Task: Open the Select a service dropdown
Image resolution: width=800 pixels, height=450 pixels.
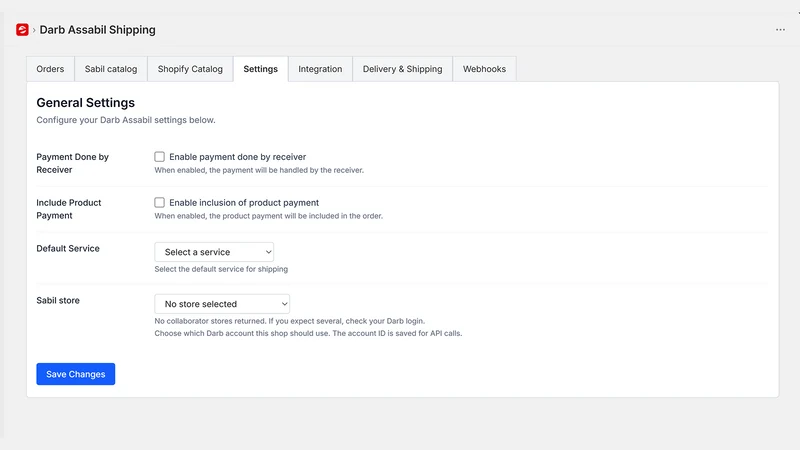Action: point(214,252)
